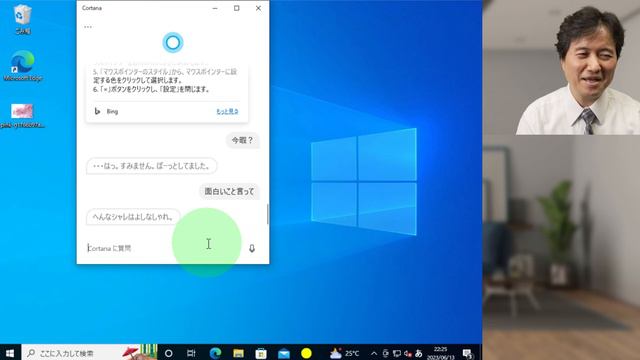This screenshot has height=360, width=640.
Task: Select the 'すみません、ぼーっとしてました。' reply bubble
Action: click(151, 166)
